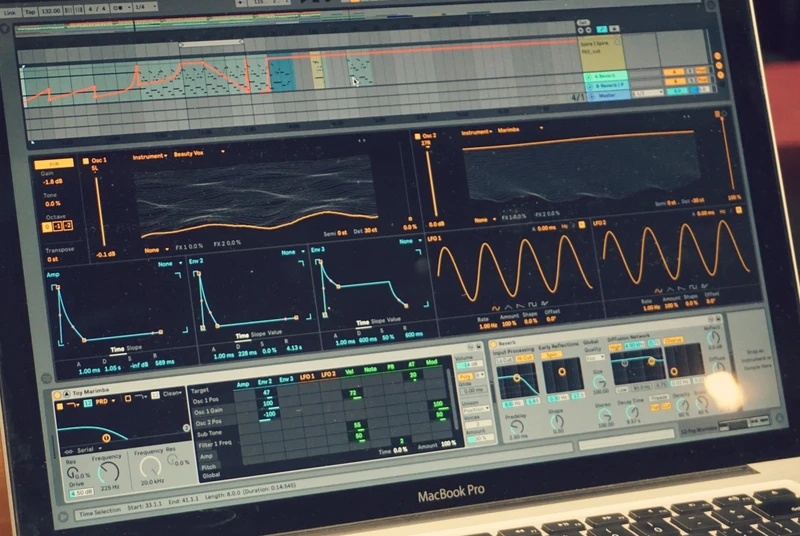The image size is (800, 536).
Task: Click the sub Gain -1.8 dB value
Action: [x=53, y=182]
